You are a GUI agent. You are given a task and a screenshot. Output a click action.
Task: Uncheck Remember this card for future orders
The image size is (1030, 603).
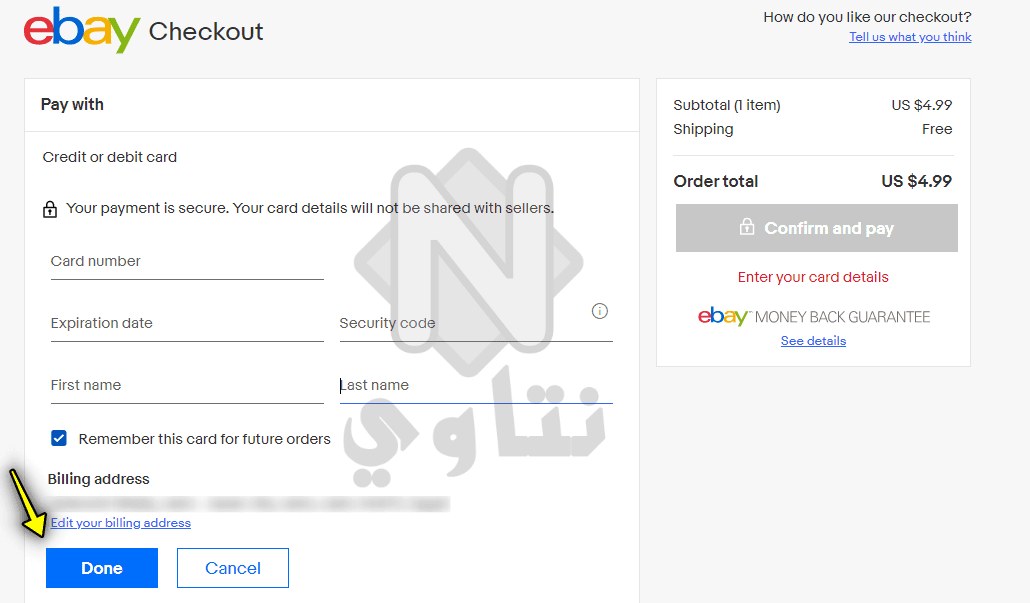[59, 438]
